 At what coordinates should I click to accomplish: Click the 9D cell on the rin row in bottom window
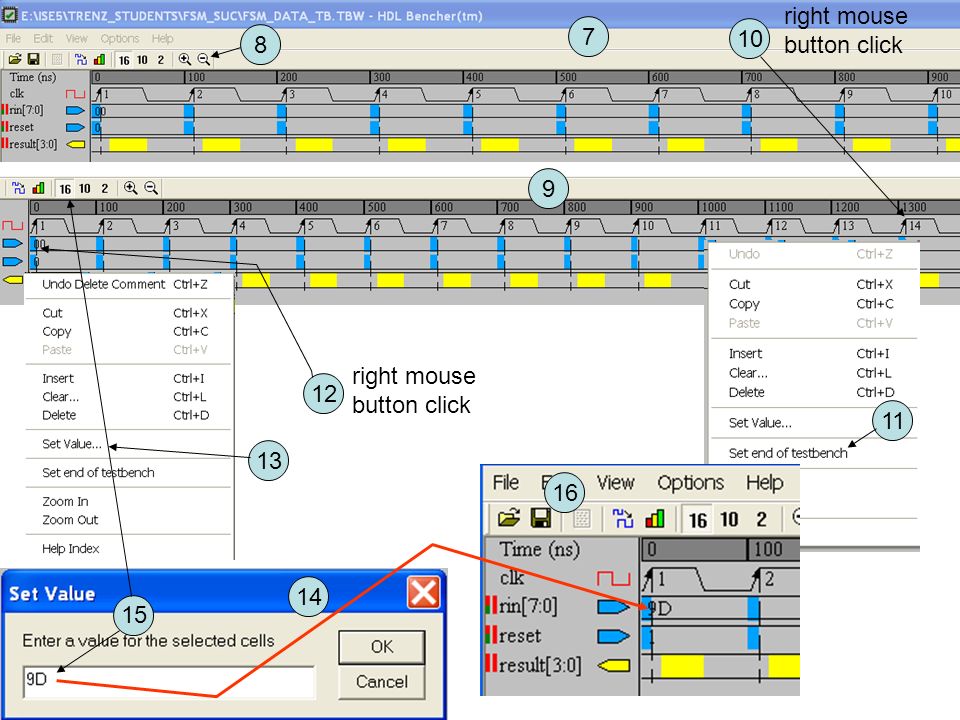(660, 608)
